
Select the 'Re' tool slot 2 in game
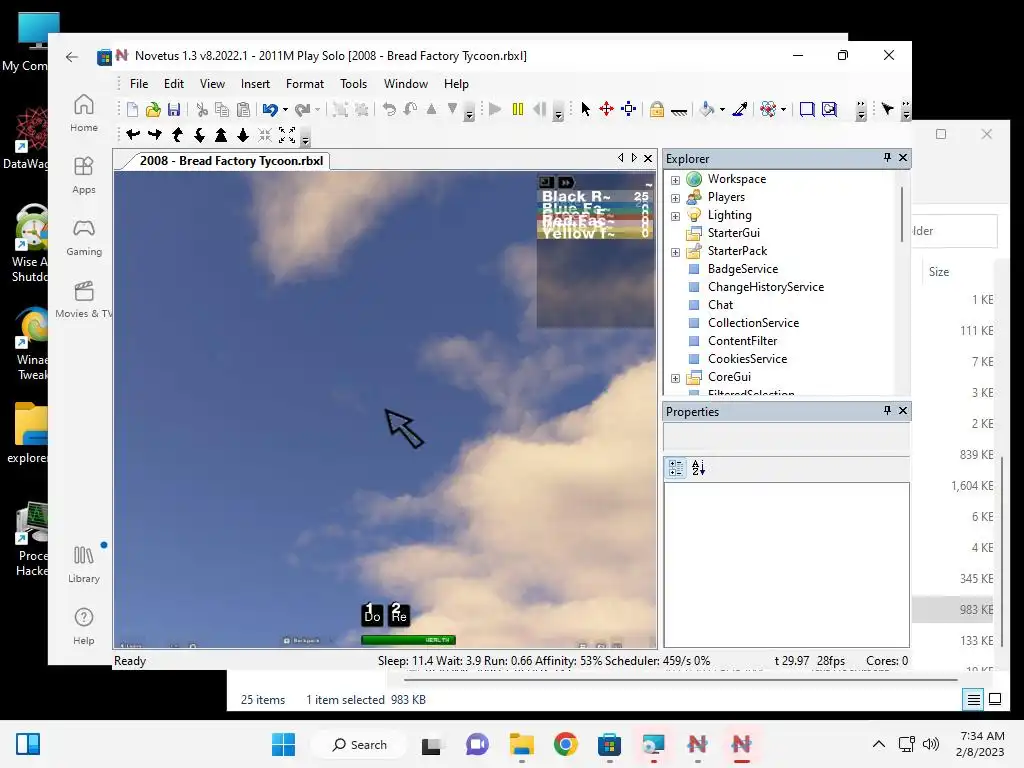pos(399,615)
